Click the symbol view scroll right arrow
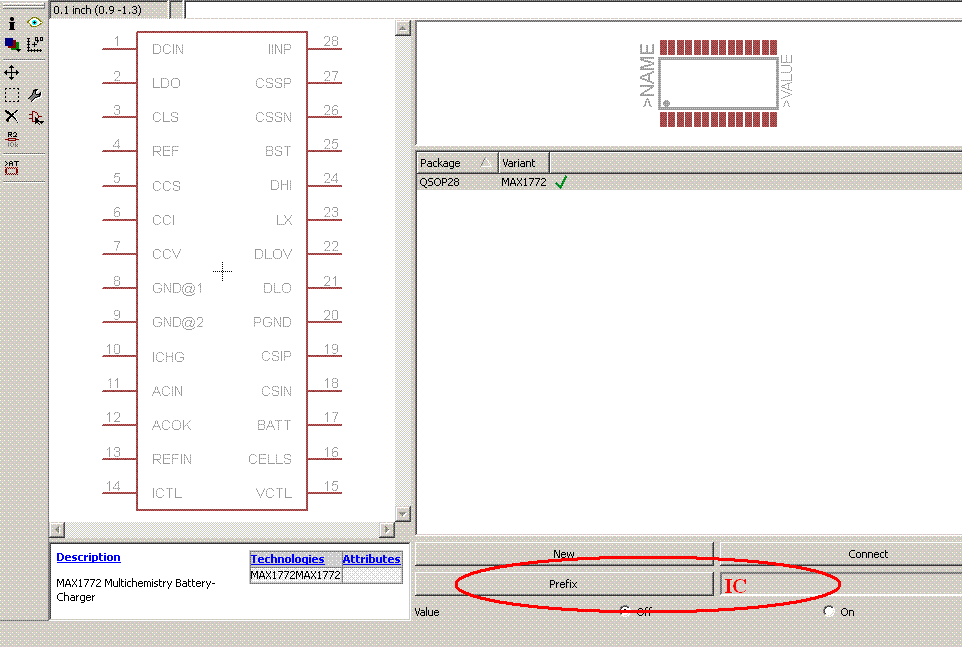 [387, 529]
